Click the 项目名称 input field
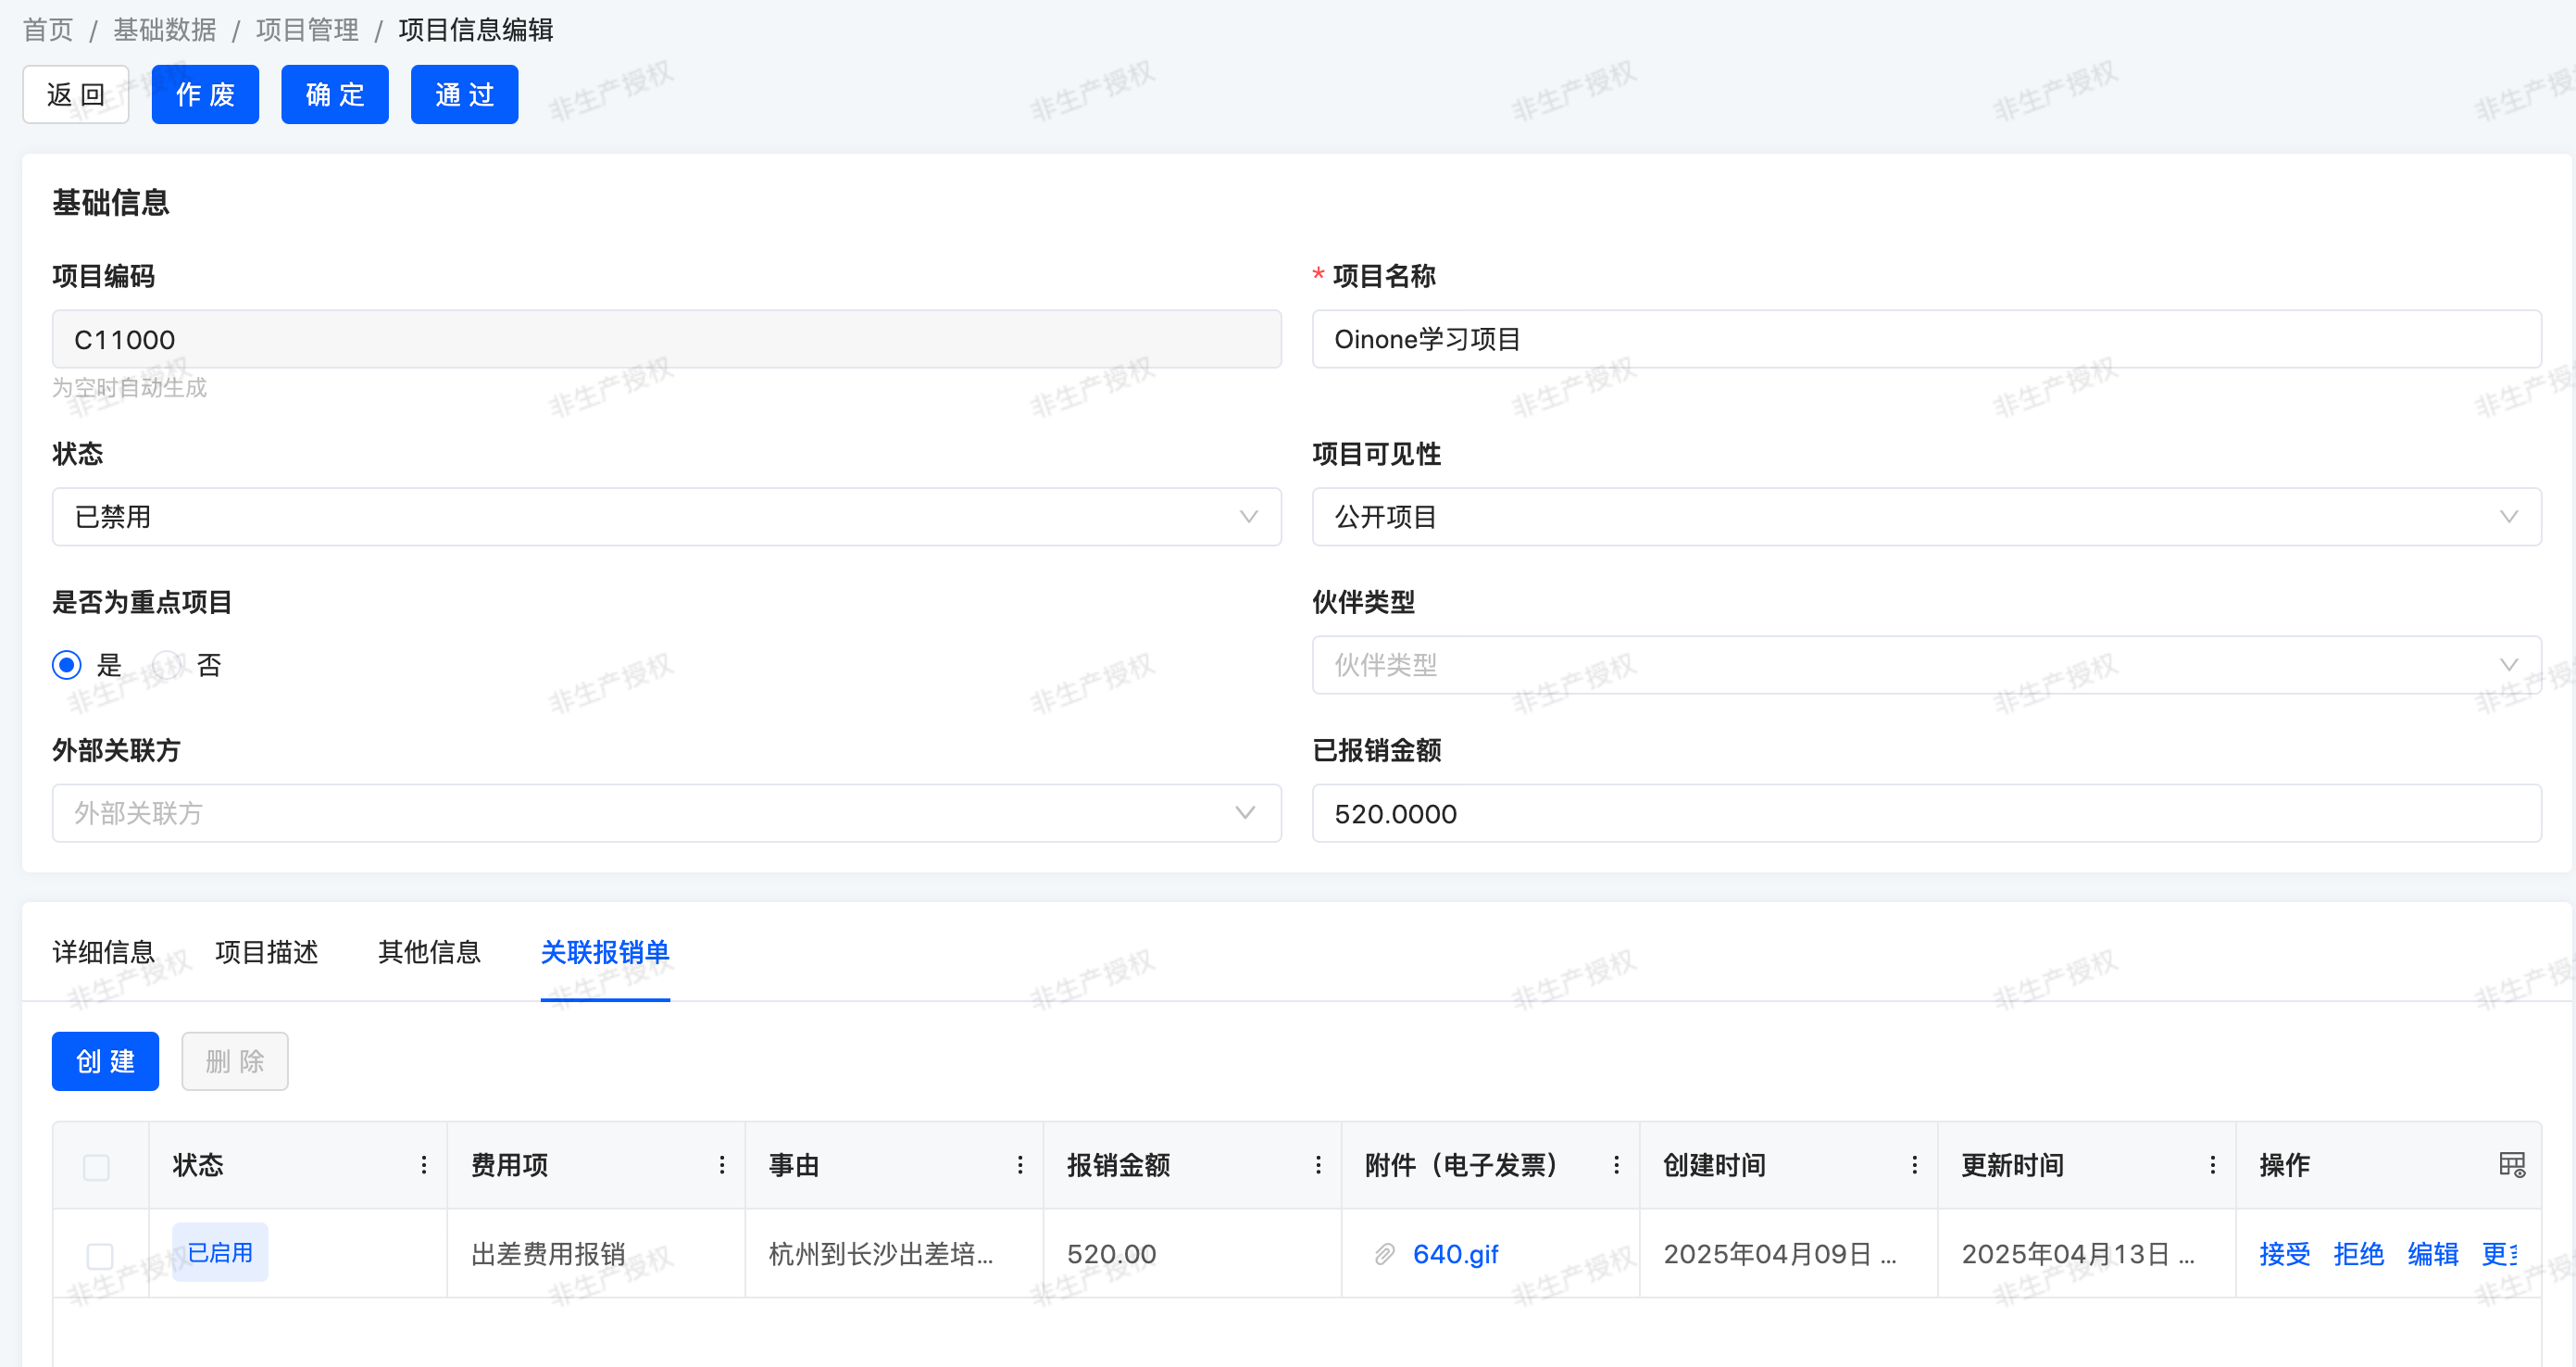The width and height of the screenshot is (2576, 1367). pos(1926,340)
